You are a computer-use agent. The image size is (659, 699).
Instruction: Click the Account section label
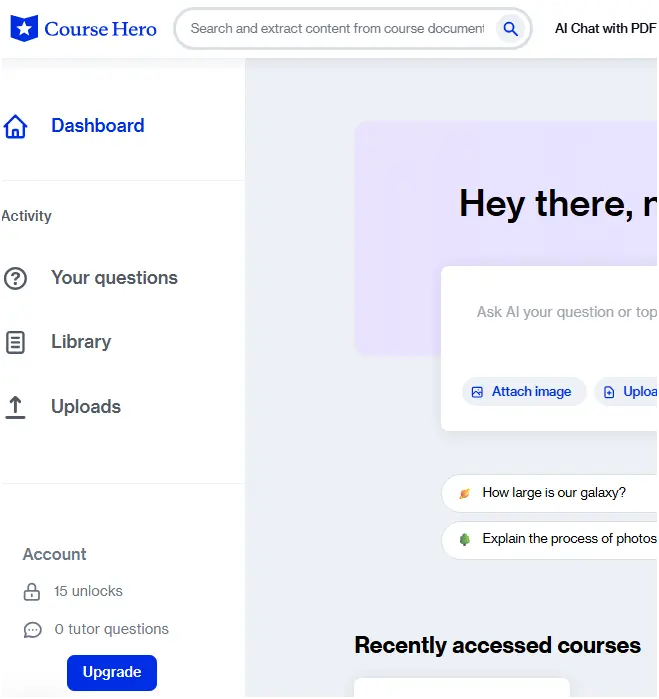coord(55,555)
